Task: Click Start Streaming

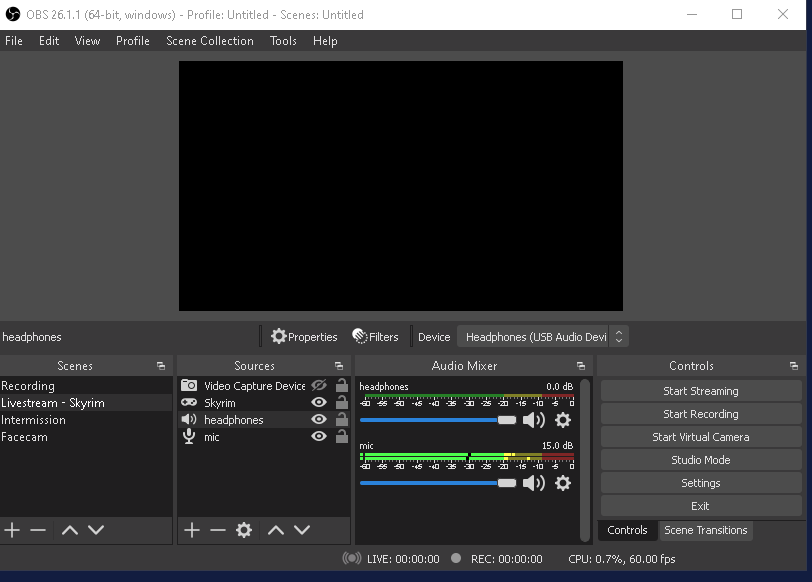Action: click(x=701, y=391)
